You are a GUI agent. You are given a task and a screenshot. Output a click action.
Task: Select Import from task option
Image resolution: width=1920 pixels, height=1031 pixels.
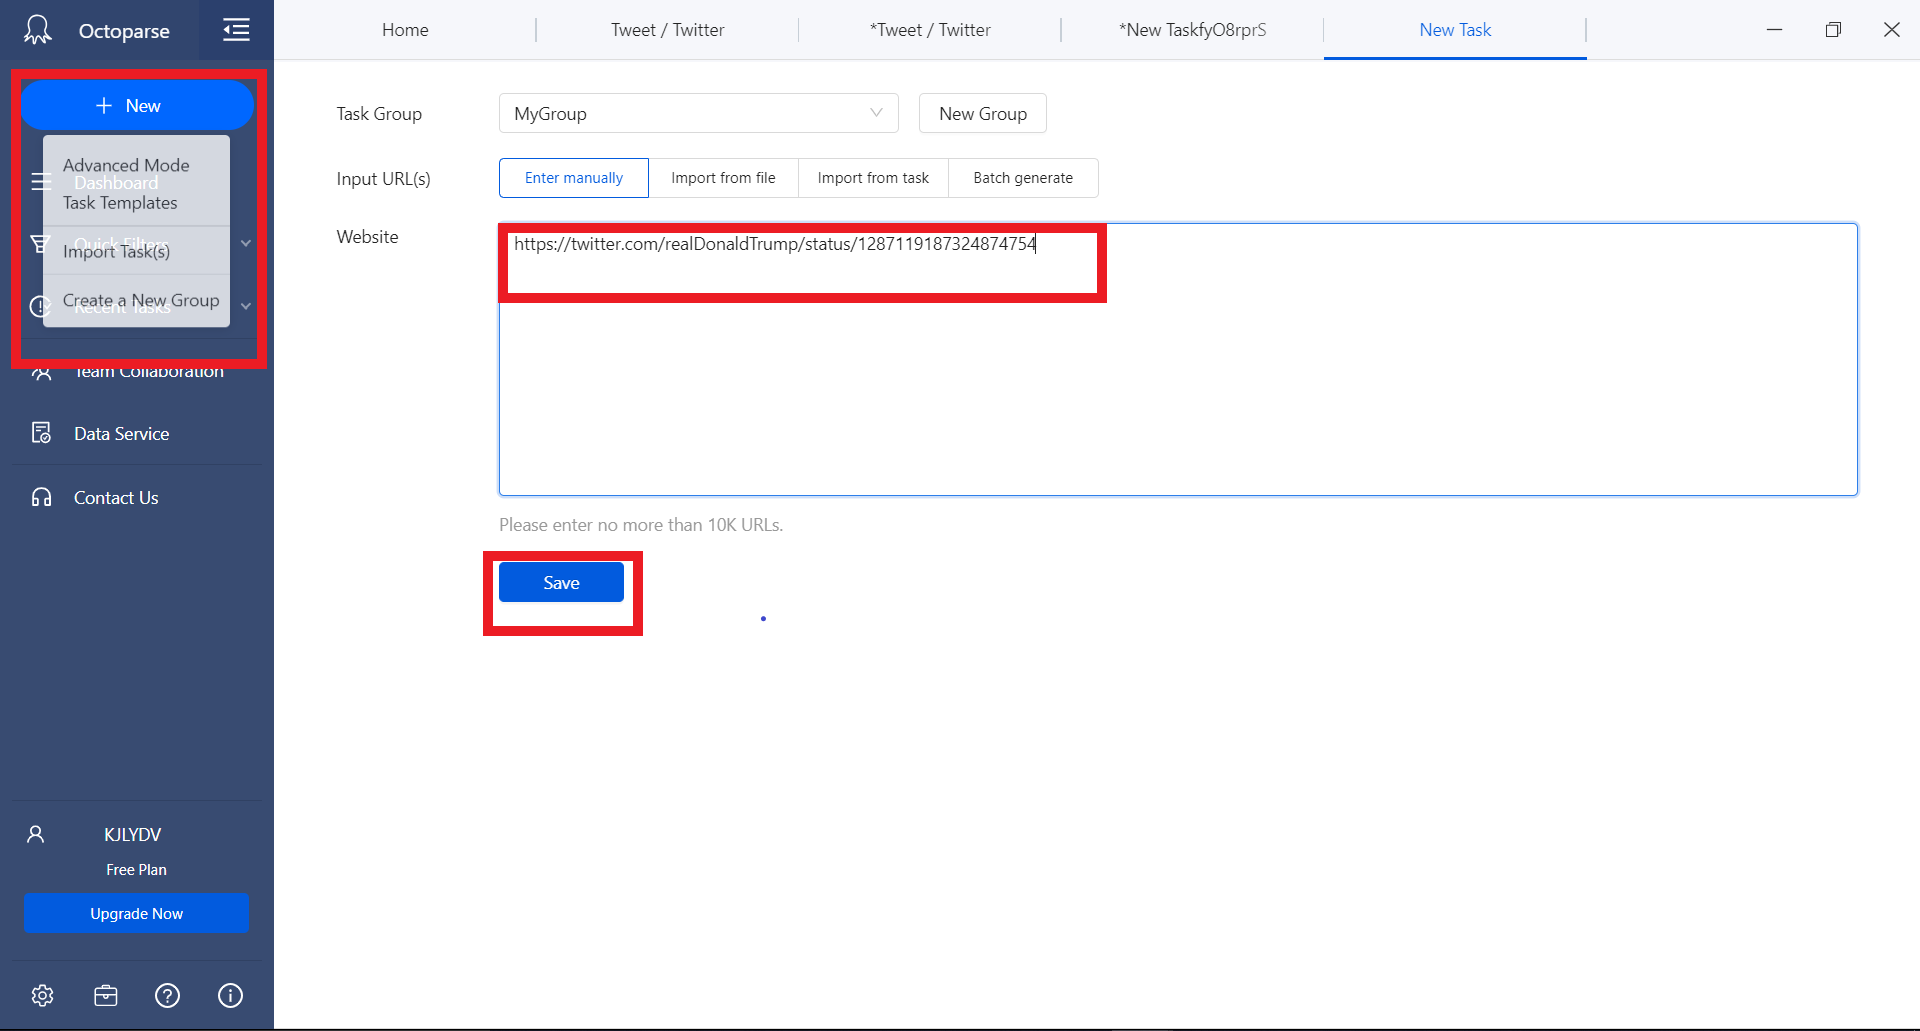[x=873, y=178]
